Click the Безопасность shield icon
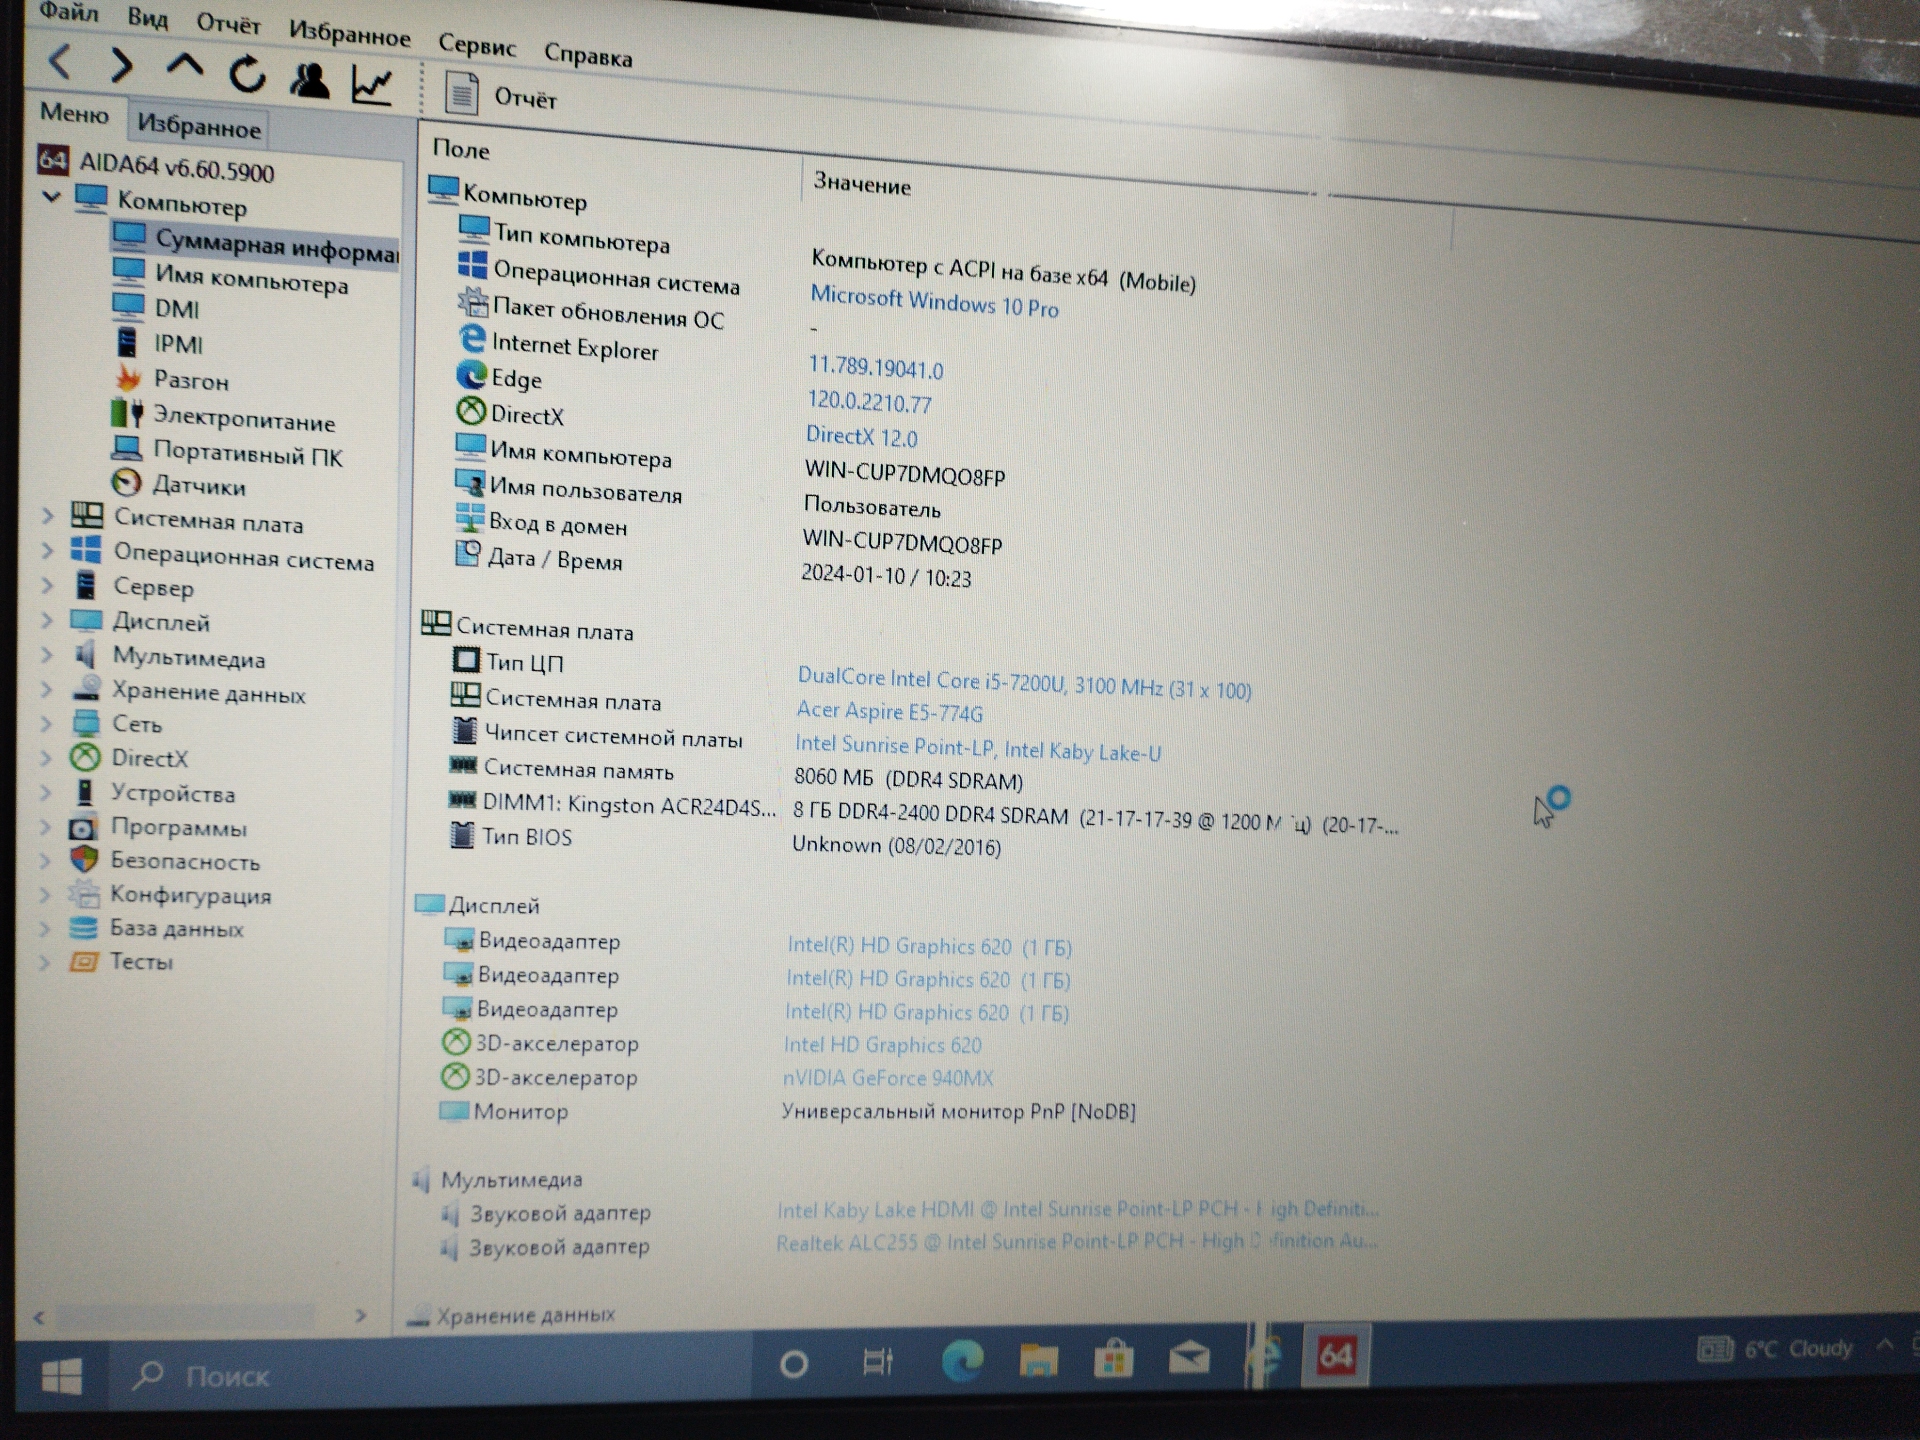The height and width of the screenshot is (1440, 1920). point(84,860)
